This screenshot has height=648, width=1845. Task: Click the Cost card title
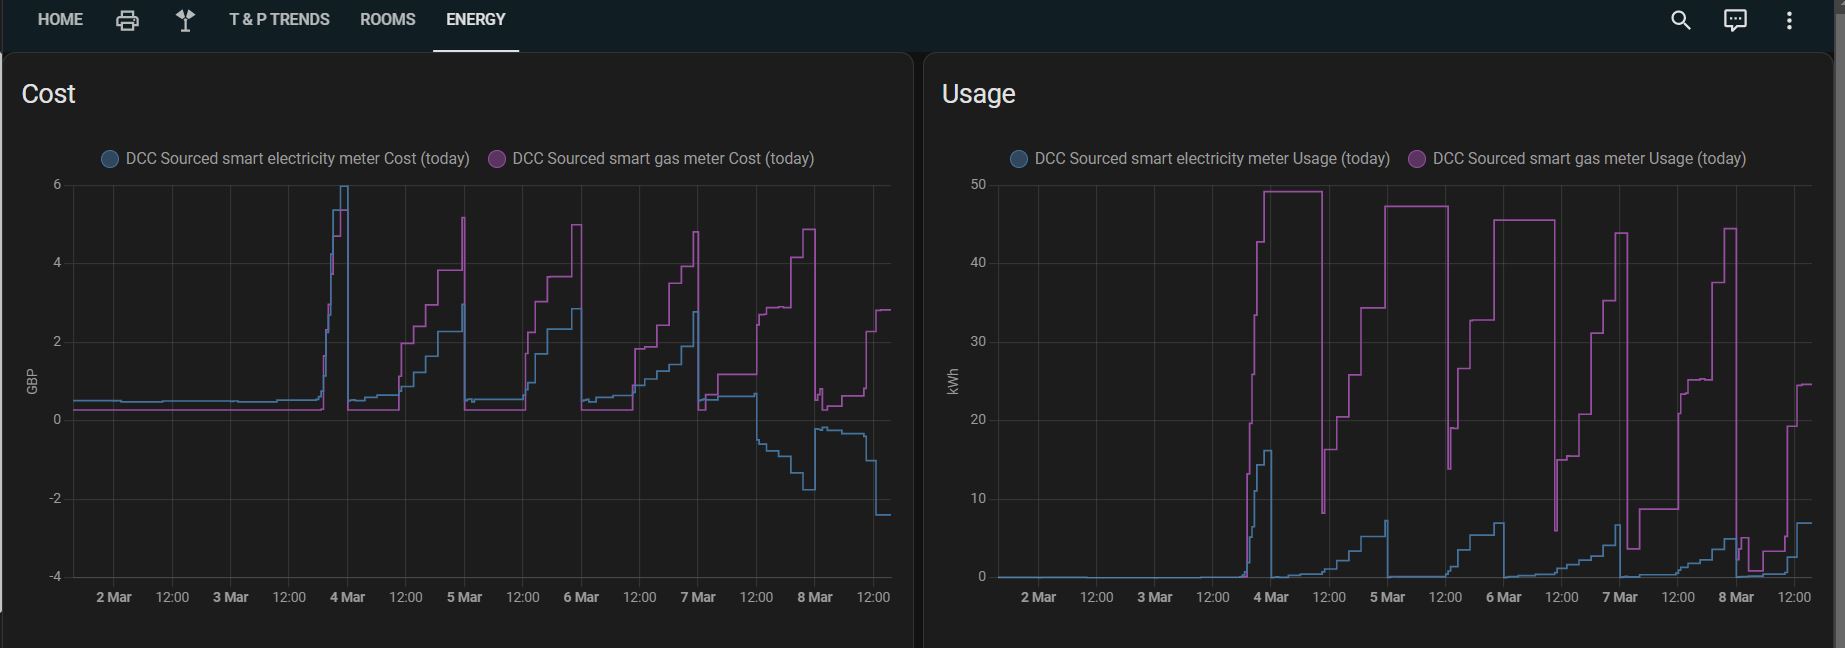coord(49,94)
